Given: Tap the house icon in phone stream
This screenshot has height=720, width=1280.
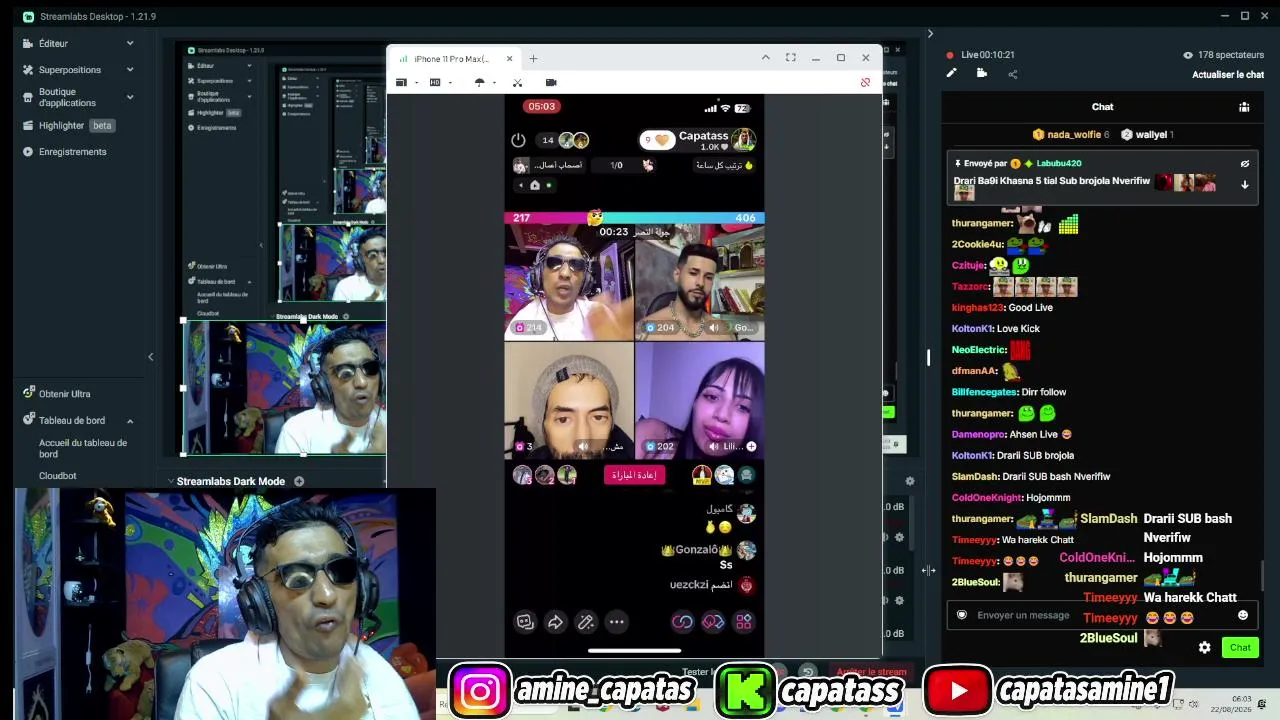Looking at the screenshot, I should (x=535, y=185).
